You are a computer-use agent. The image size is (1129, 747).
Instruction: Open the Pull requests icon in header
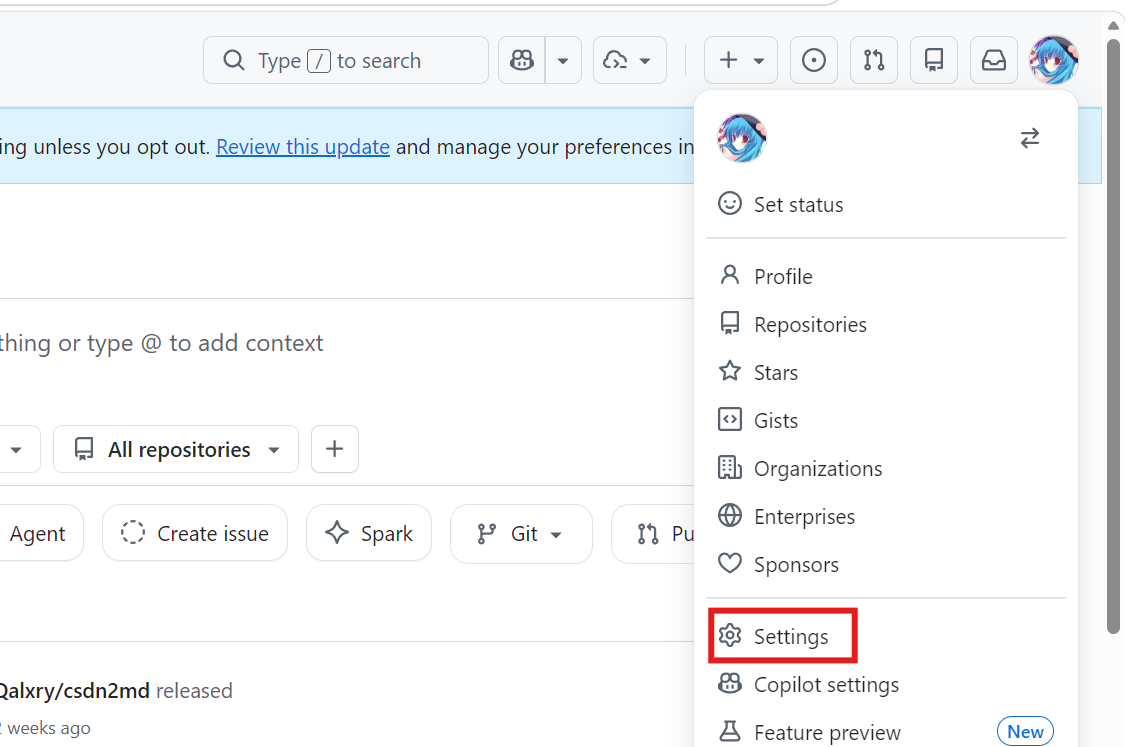coord(873,61)
